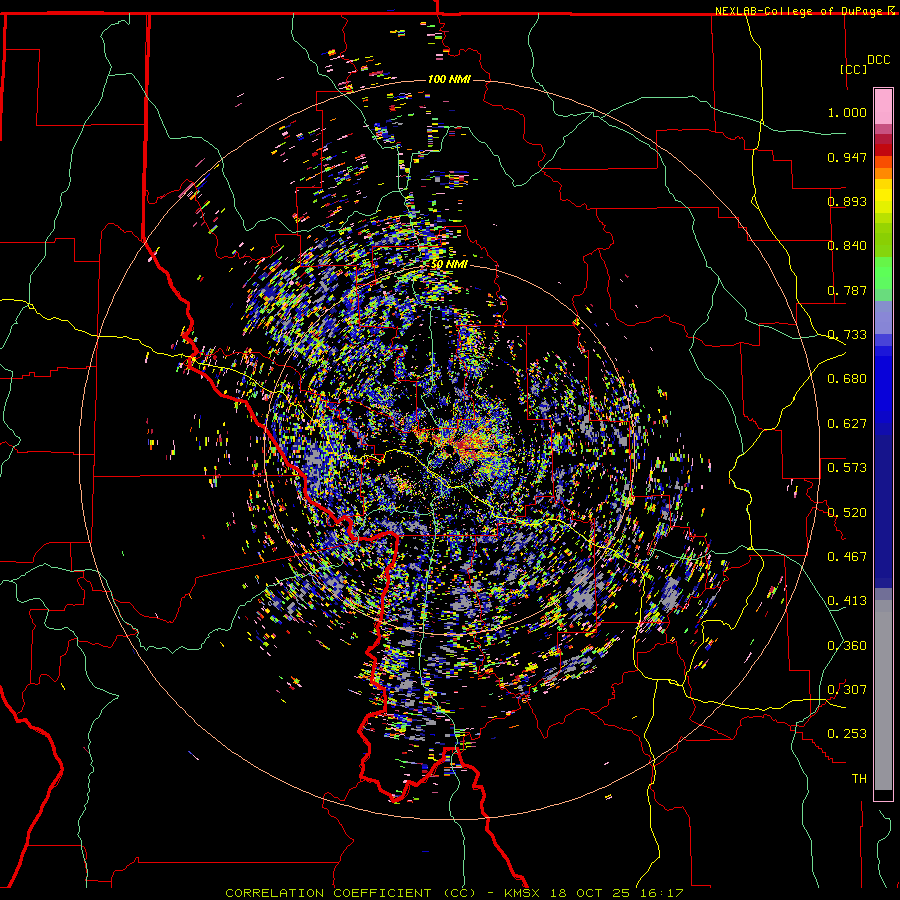
Task: Pick the red color band beside 0.947
Action: pos(883,150)
